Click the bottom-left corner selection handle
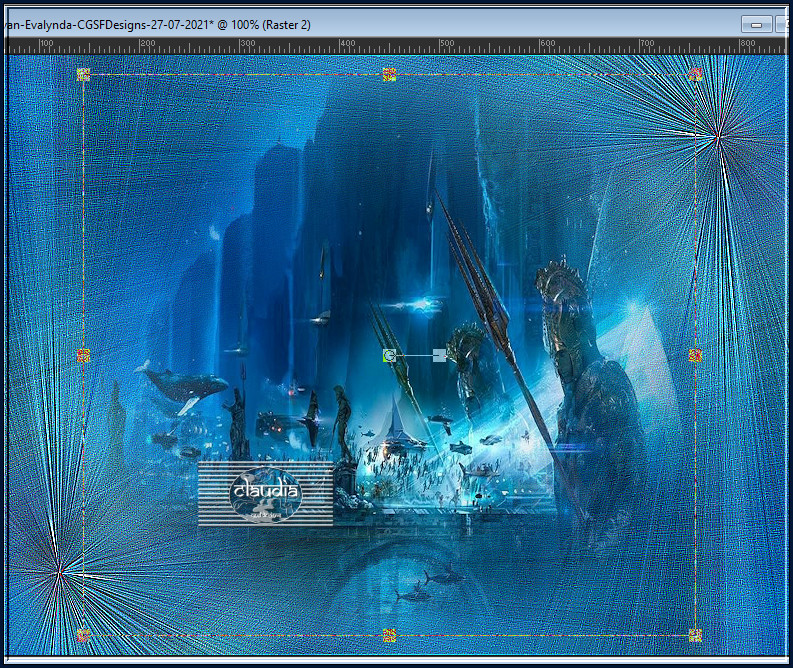This screenshot has height=668, width=793. tap(83, 636)
